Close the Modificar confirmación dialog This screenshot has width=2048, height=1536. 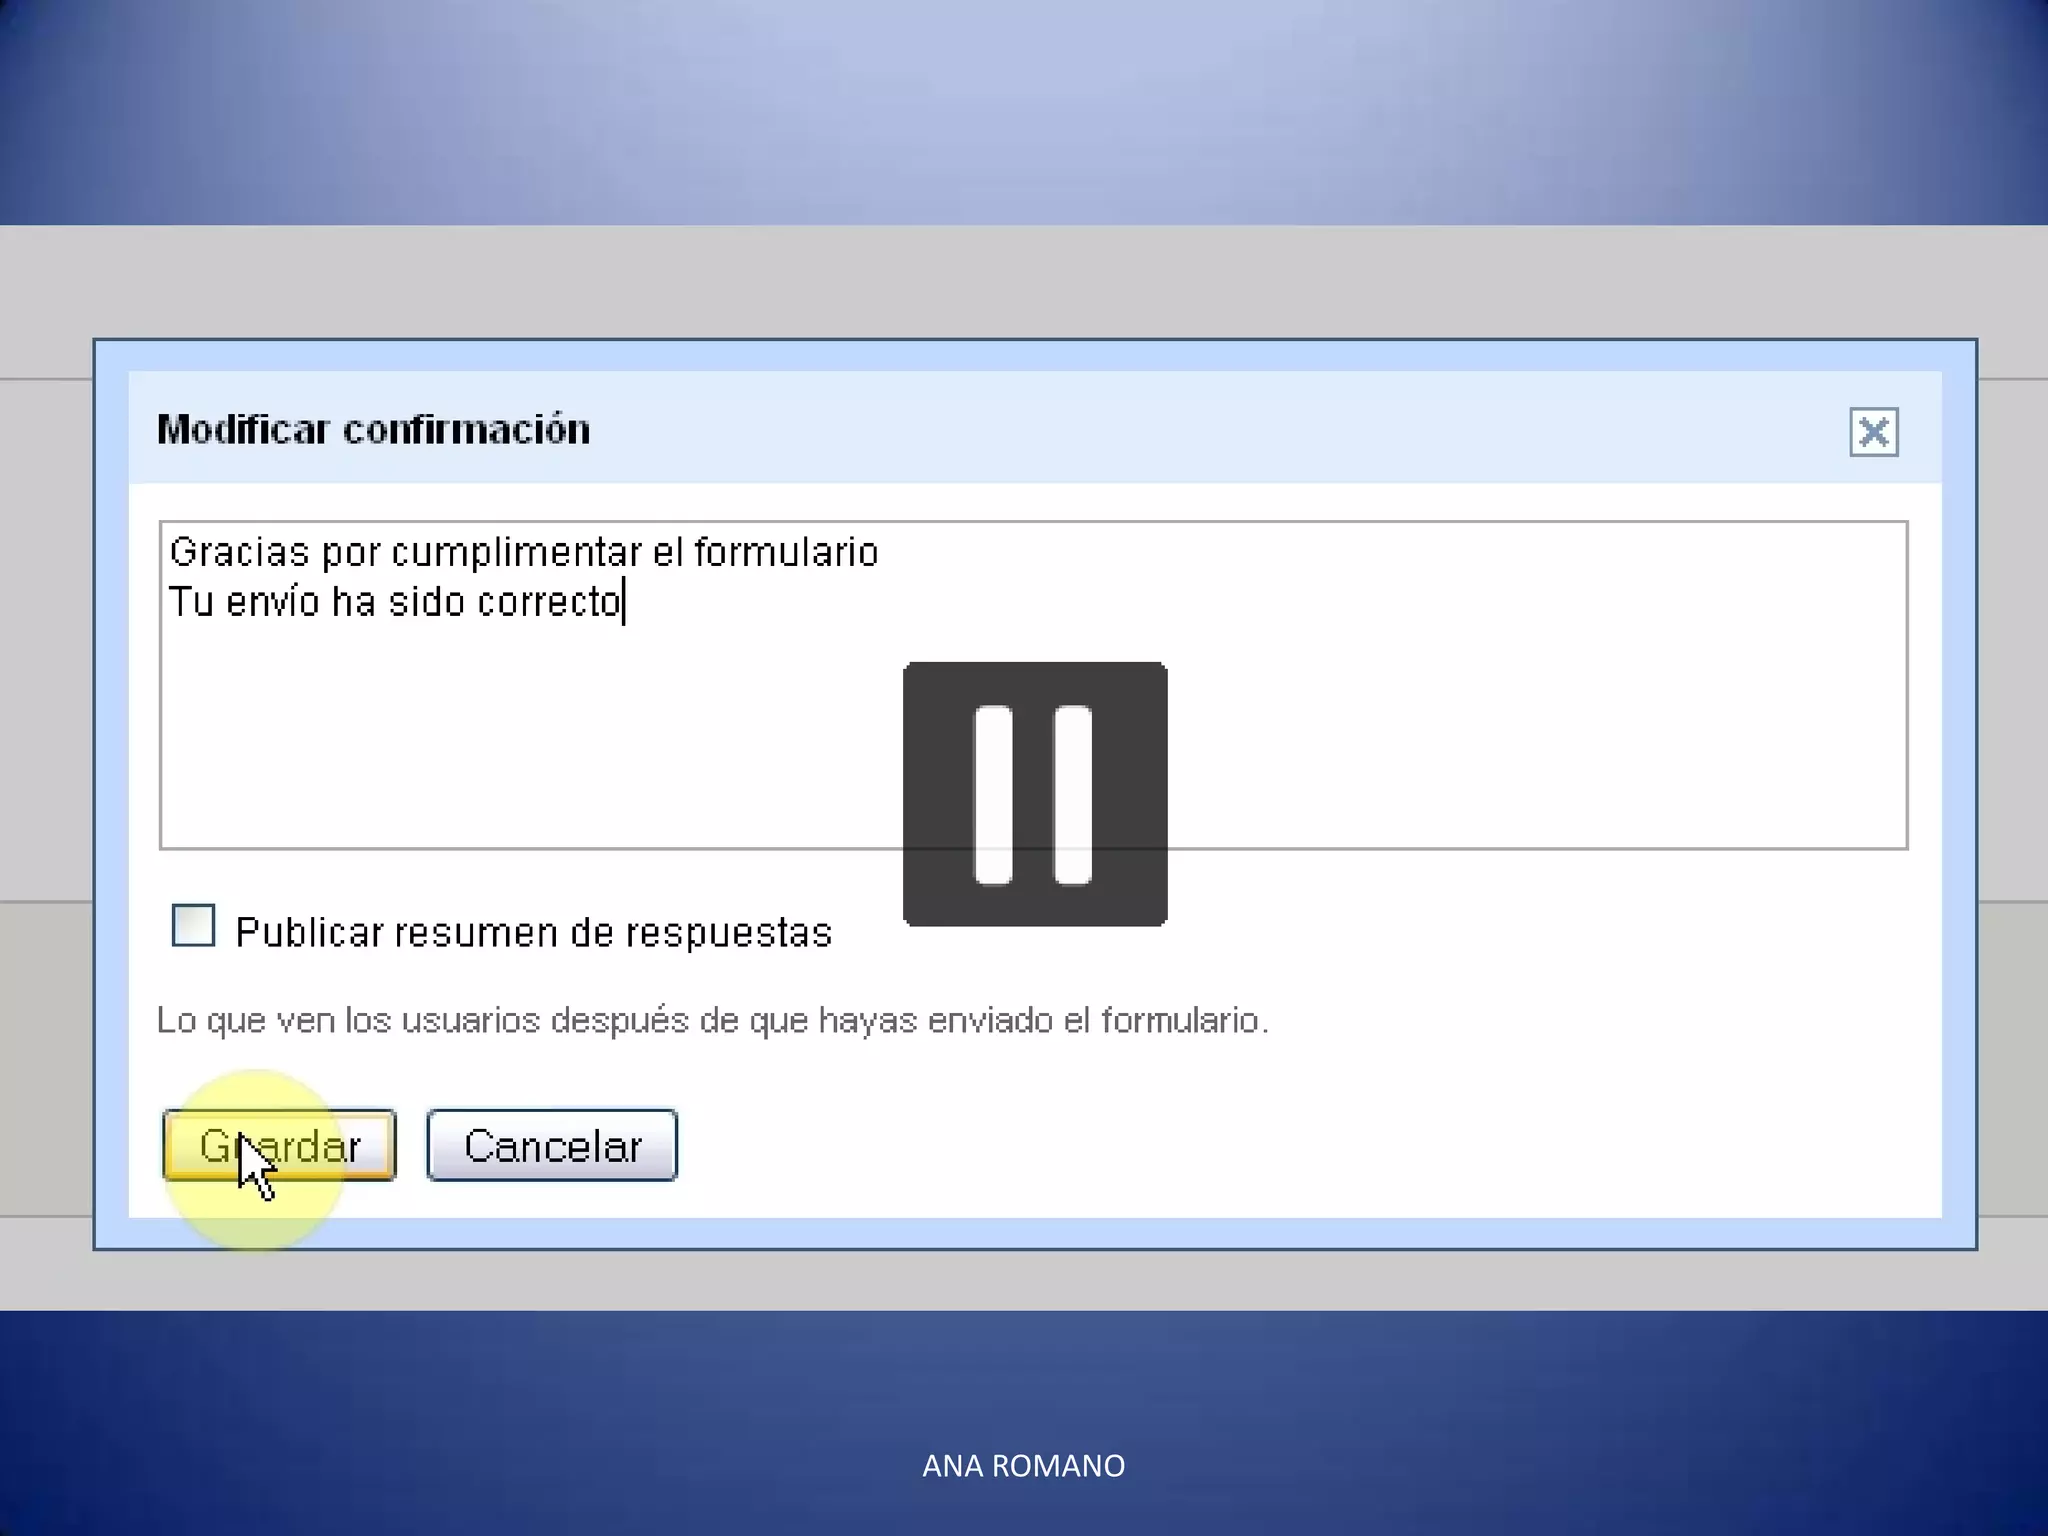pos(1873,432)
